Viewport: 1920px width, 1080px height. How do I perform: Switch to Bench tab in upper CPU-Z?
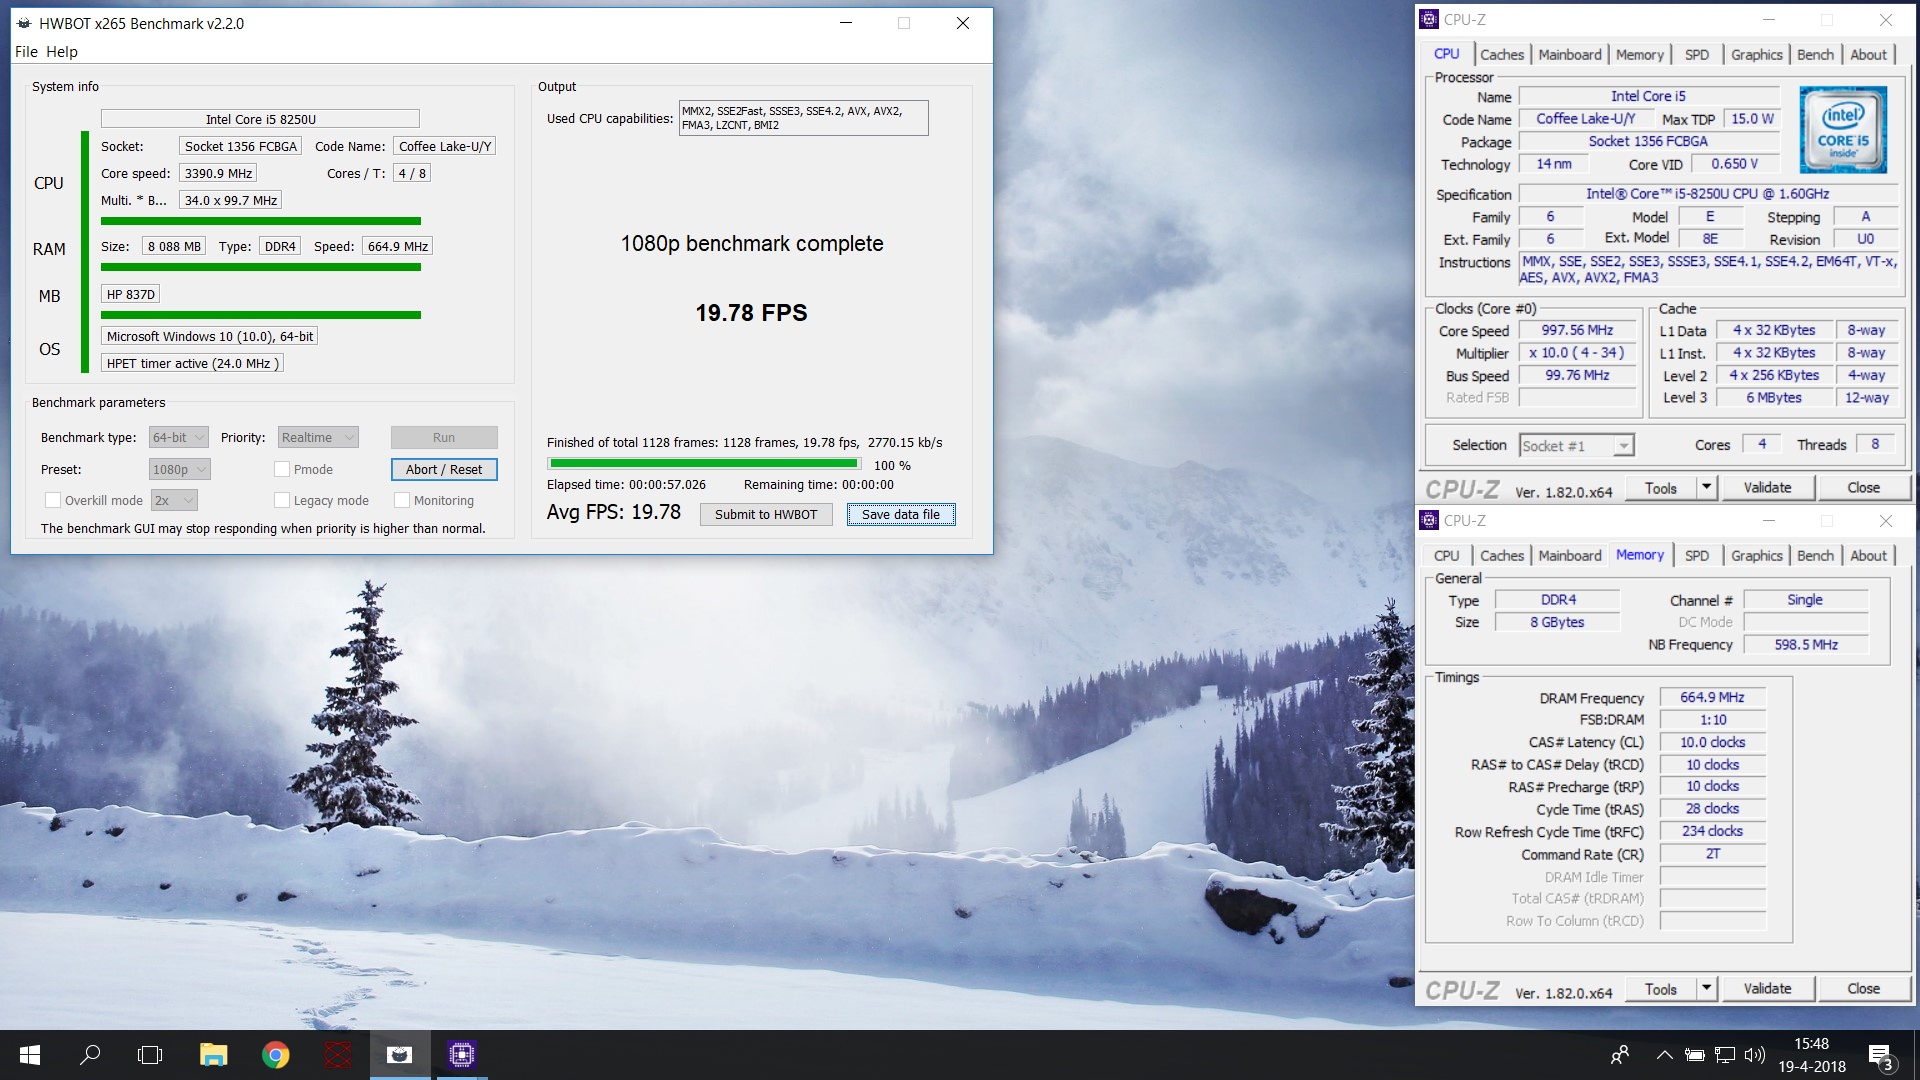click(x=1815, y=55)
